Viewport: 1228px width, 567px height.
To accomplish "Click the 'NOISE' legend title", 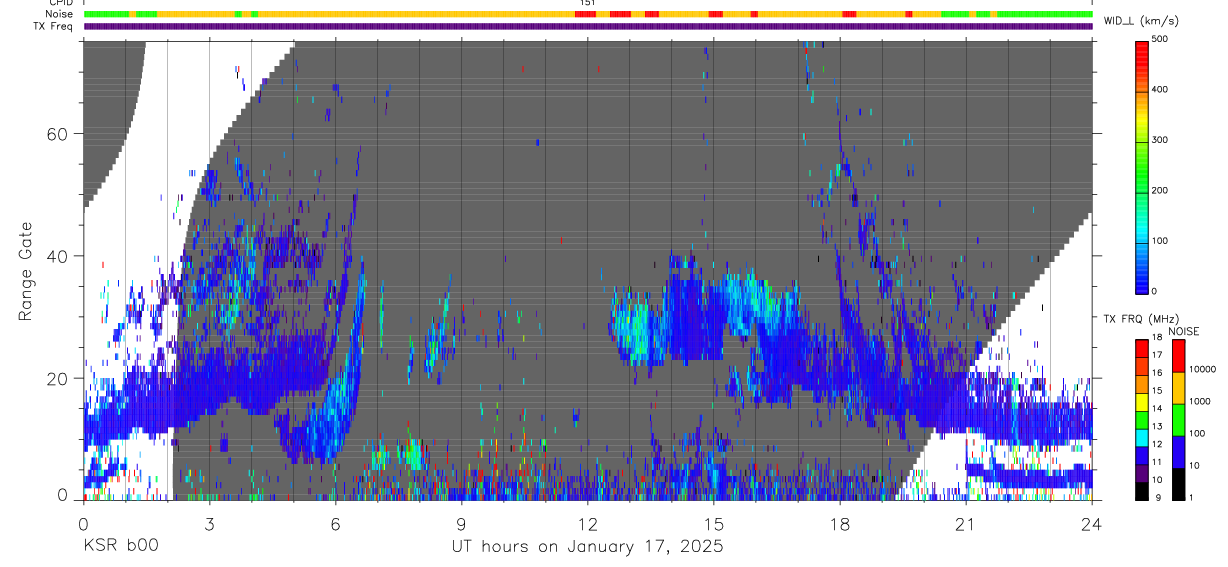I will click(x=1183, y=331).
